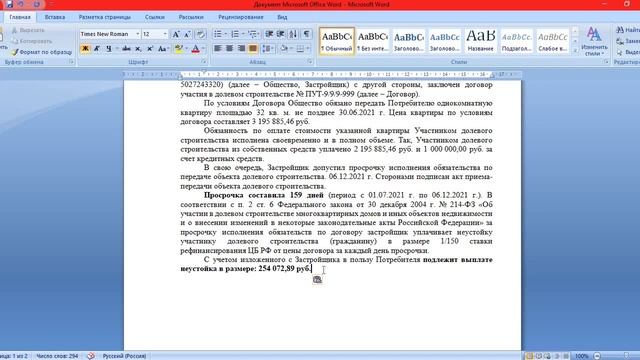Align text right
This screenshot has height=360, width=640.
(x=241, y=49)
